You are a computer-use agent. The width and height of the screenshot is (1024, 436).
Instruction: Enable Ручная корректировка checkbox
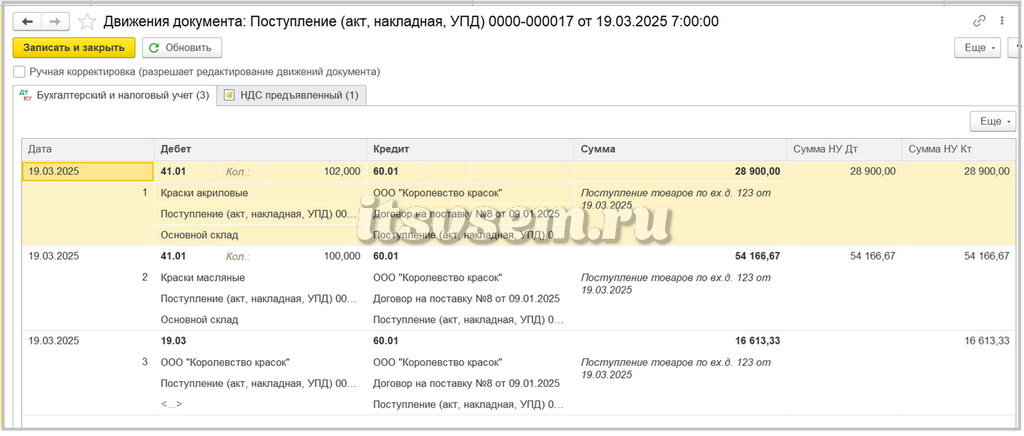20,72
